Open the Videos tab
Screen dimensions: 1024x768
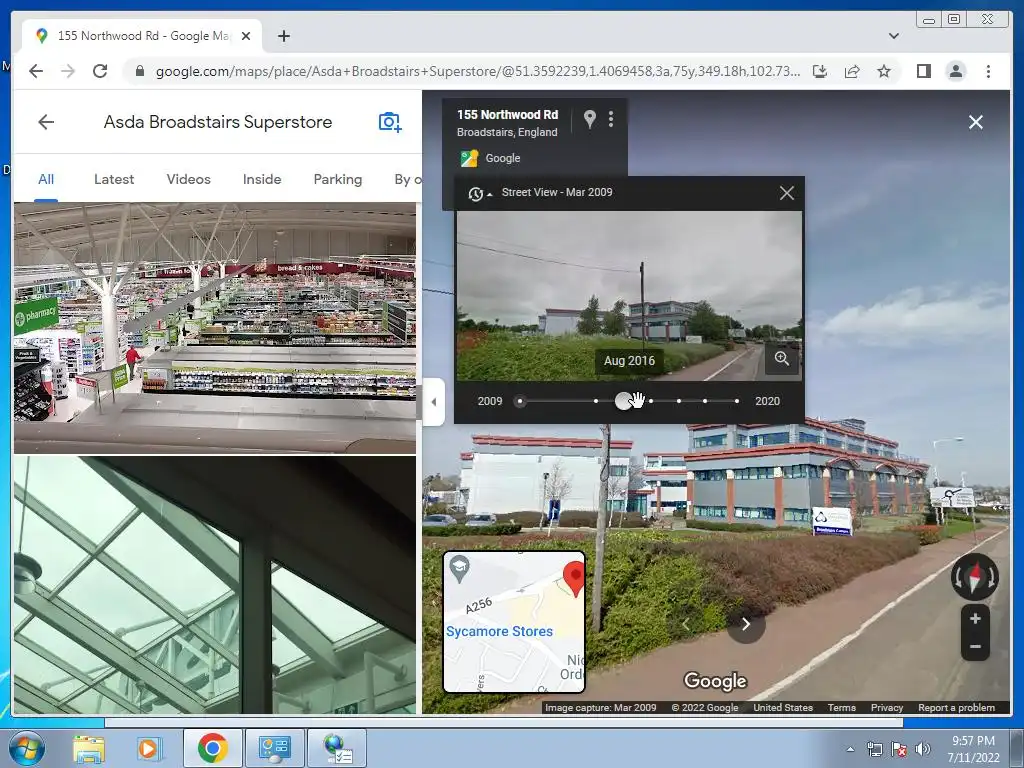click(188, 179)
